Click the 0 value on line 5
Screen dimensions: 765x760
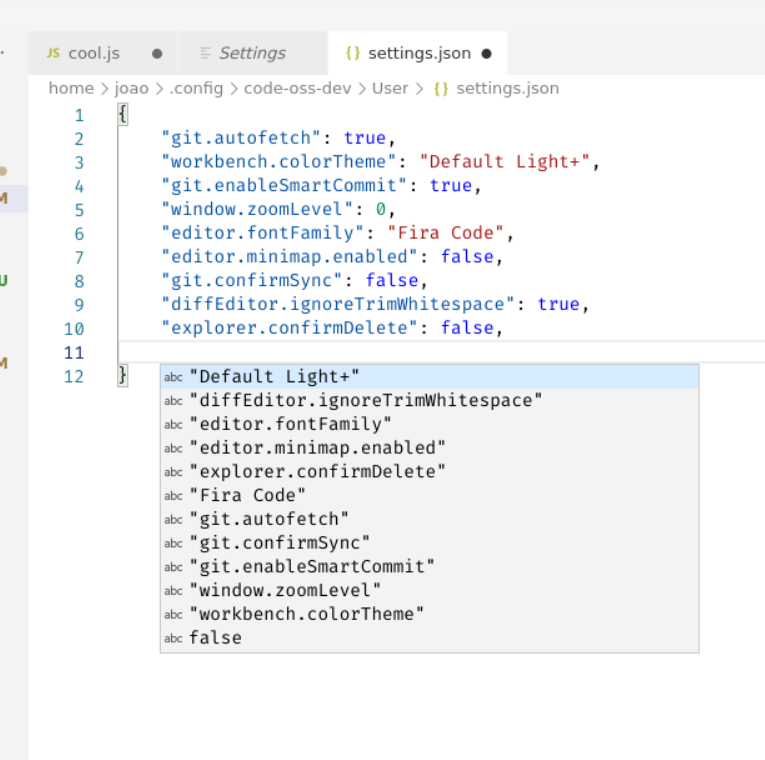coord(381,209)
